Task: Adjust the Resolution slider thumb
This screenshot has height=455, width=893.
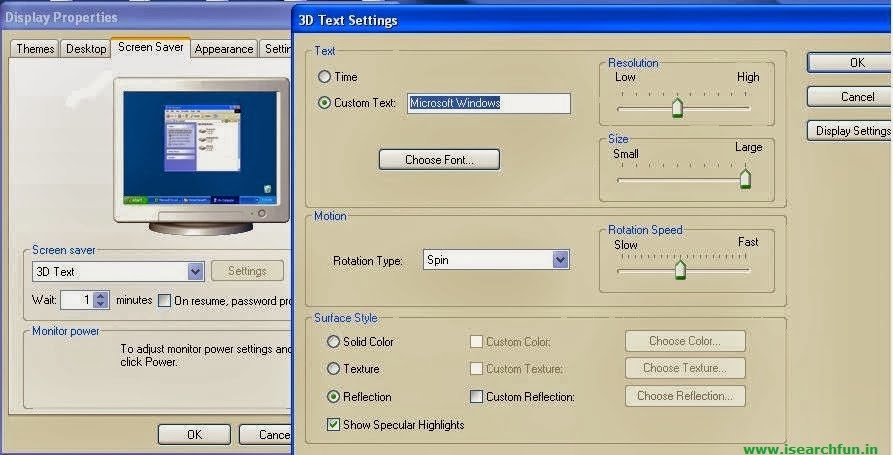Action: pyautogui.click(x=677, y=106)
